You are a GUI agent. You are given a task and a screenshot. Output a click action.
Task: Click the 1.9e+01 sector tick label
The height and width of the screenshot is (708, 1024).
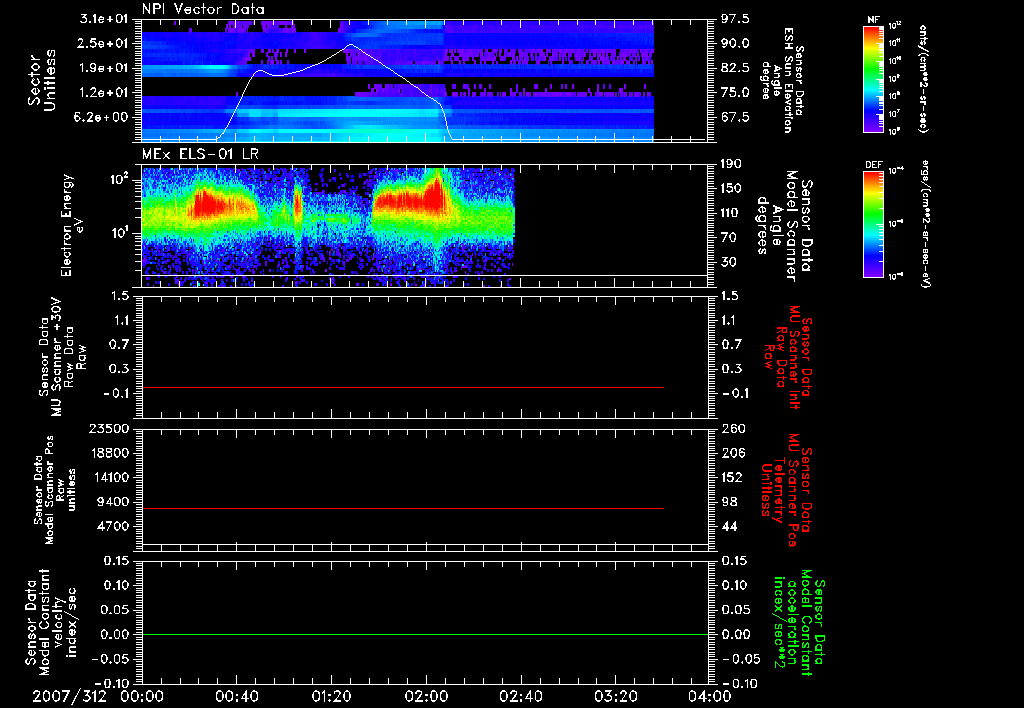pos(103,68)
